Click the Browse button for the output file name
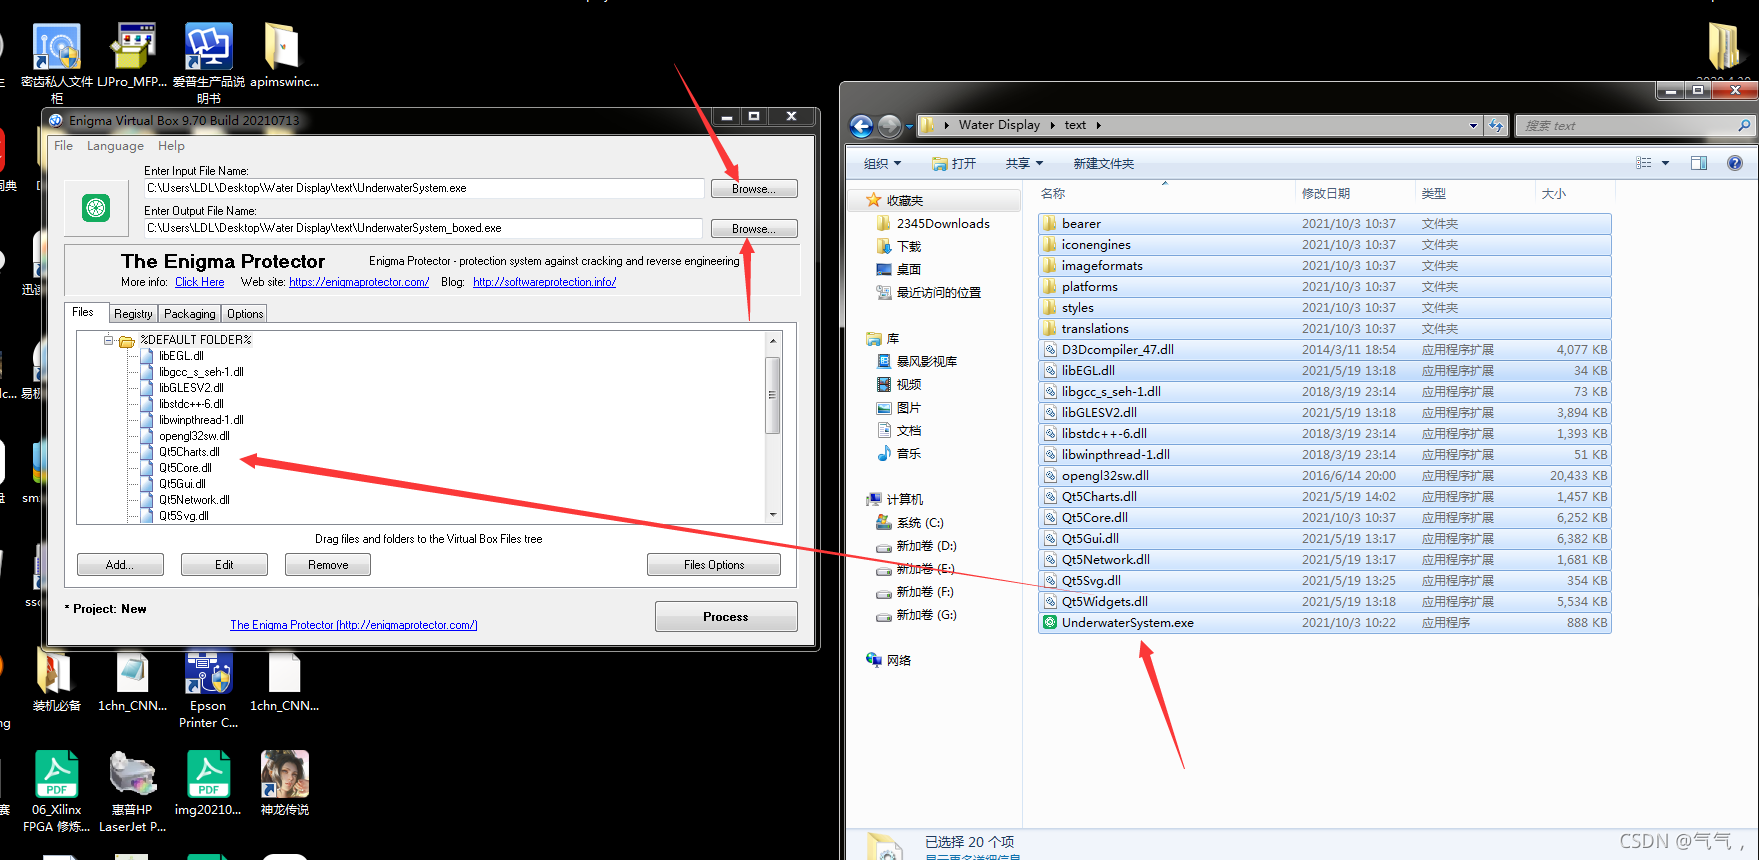 click(754, 229)
